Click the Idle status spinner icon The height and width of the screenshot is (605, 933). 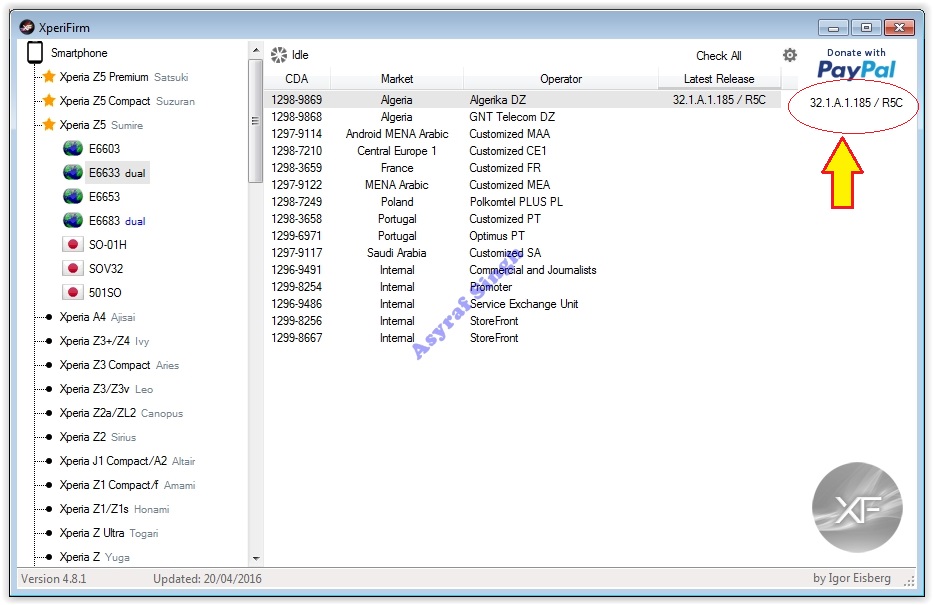[278, 55]
